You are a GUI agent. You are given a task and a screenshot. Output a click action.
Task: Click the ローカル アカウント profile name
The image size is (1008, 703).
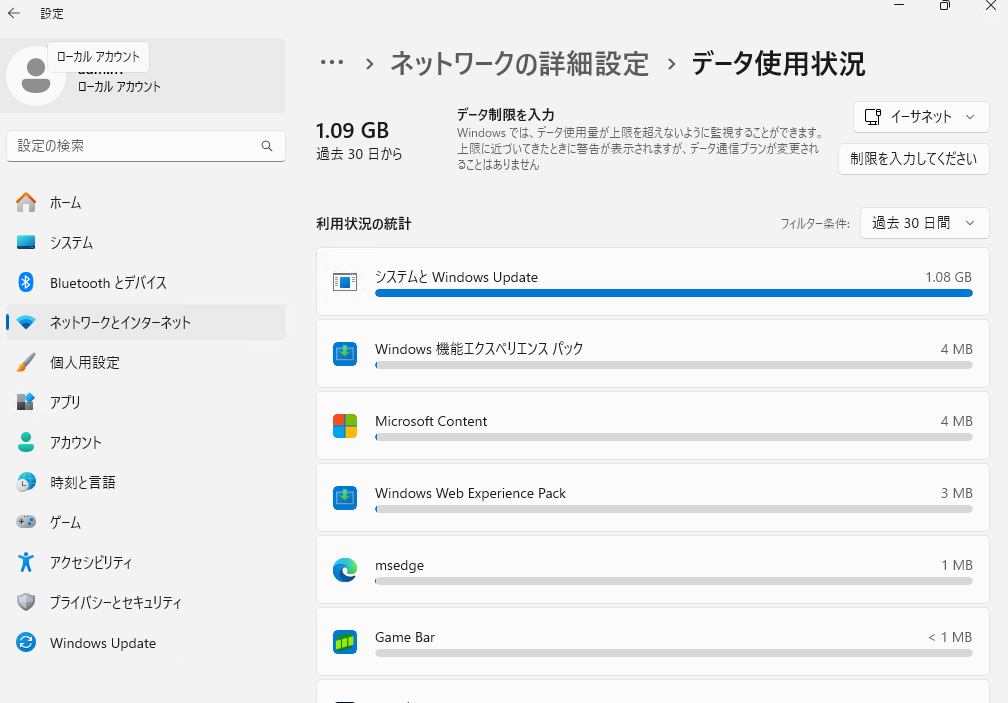pyautogui.click(x=119, y=87)
